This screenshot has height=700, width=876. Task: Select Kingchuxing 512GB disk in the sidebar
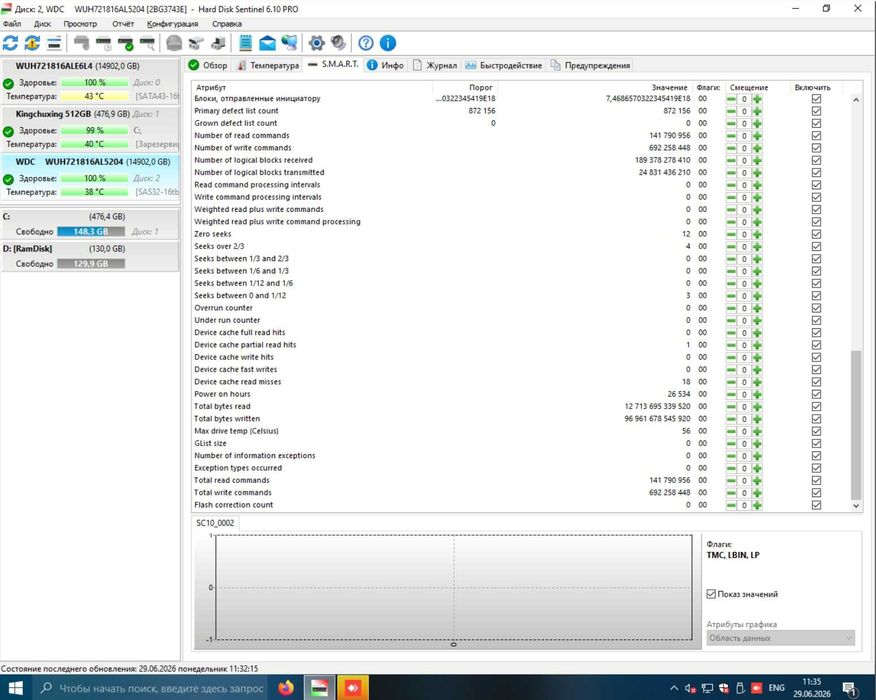point(91,129)
